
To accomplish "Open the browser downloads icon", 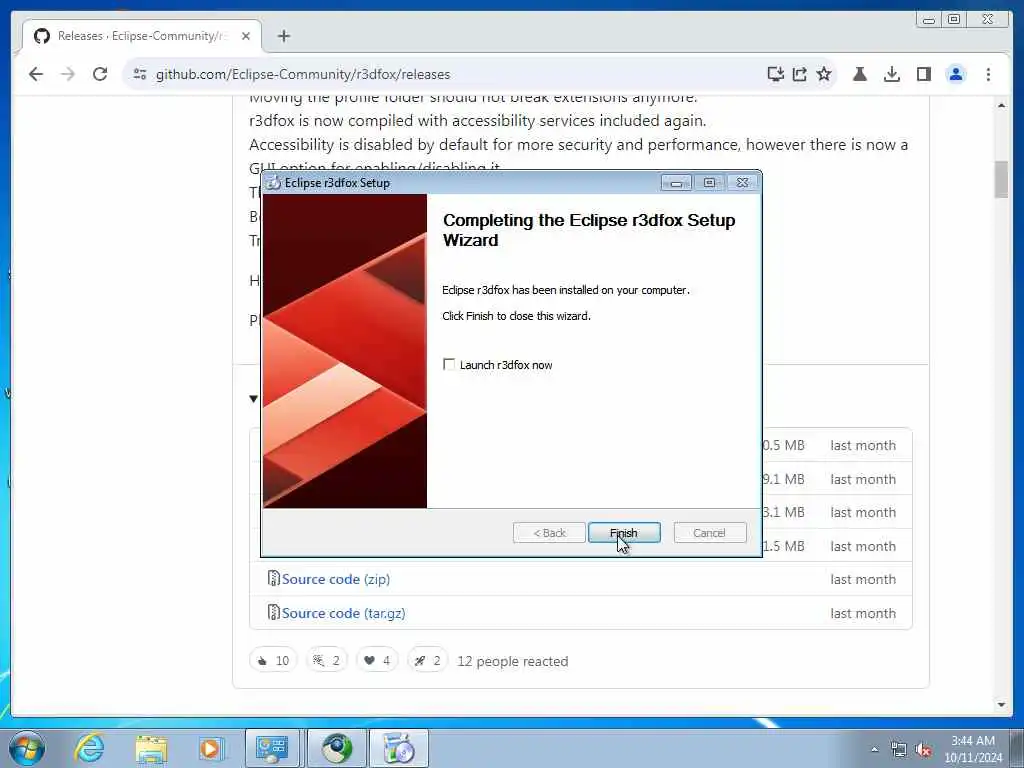I will click(891, 74).
